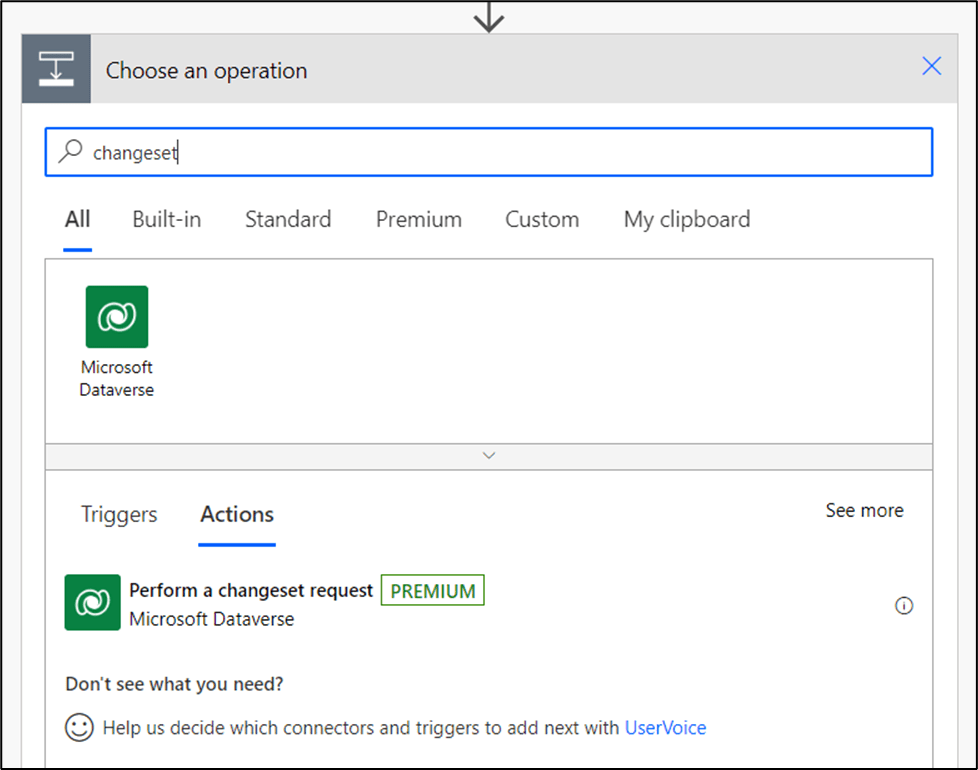The width and height of the screenshot is (978, 770).
Task: Select the Actions tab
Action: [237, 515]
